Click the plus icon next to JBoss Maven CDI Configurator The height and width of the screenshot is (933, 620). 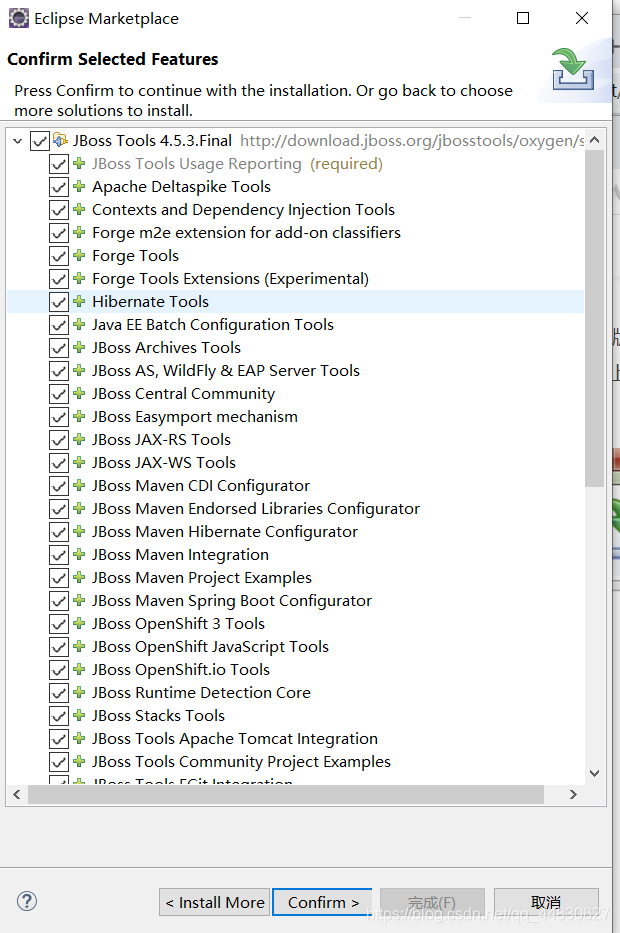tap(79, 485)
